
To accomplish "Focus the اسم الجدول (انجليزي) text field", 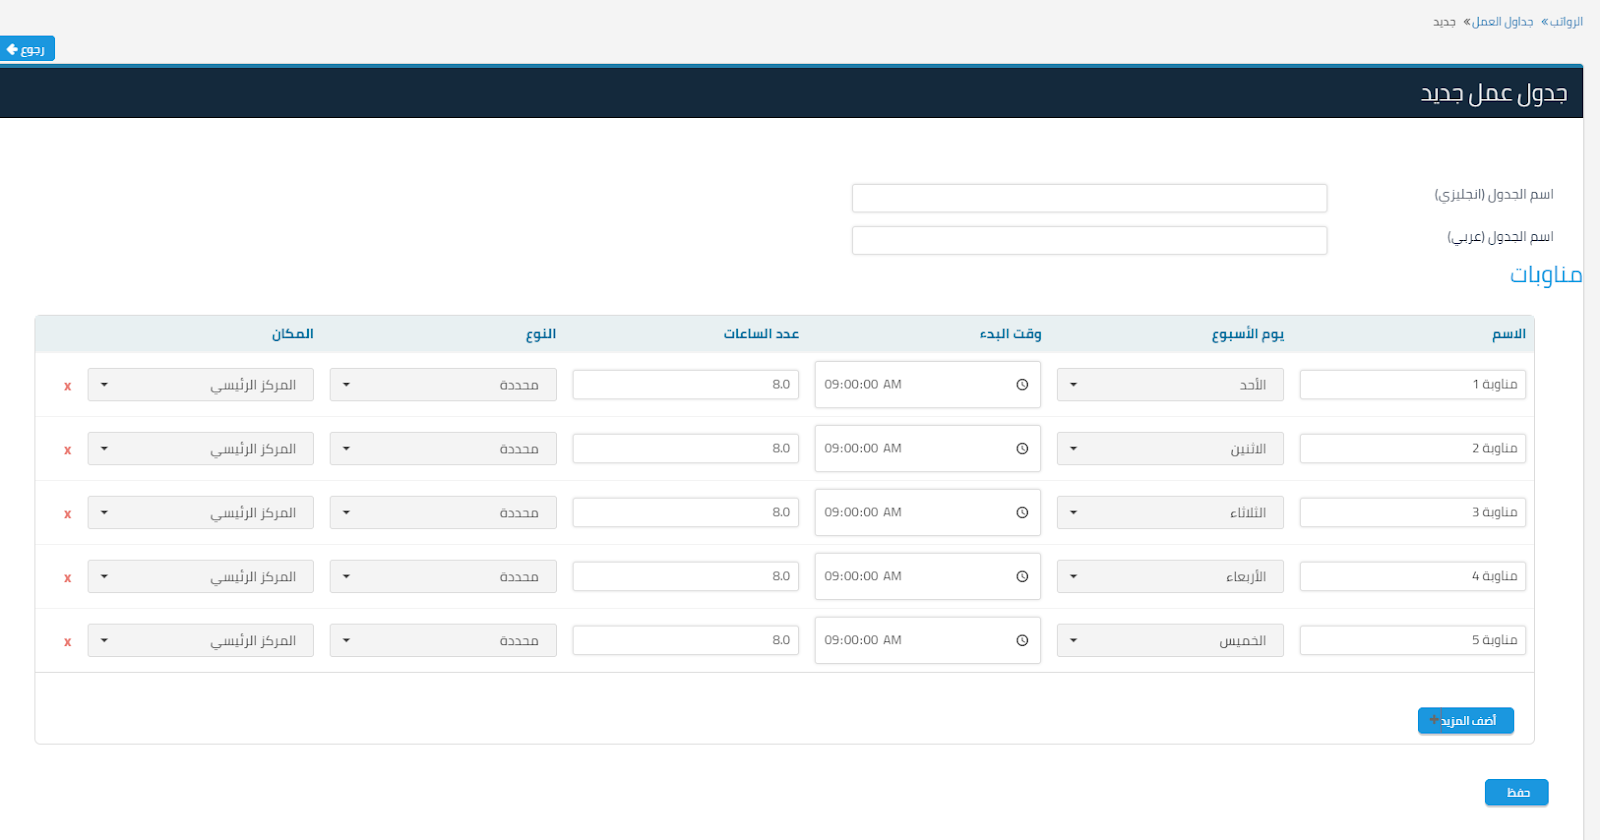I will coord(1089,198).
